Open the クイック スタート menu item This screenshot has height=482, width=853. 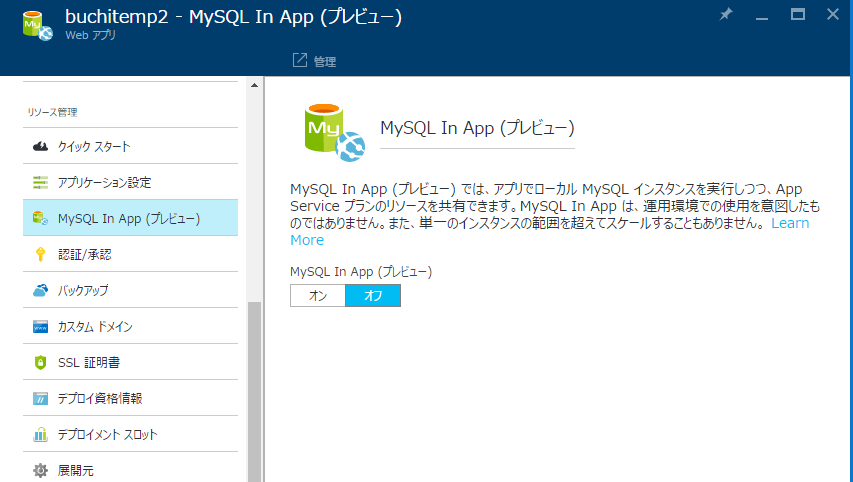pyautogui.click(x=131, y=146)
